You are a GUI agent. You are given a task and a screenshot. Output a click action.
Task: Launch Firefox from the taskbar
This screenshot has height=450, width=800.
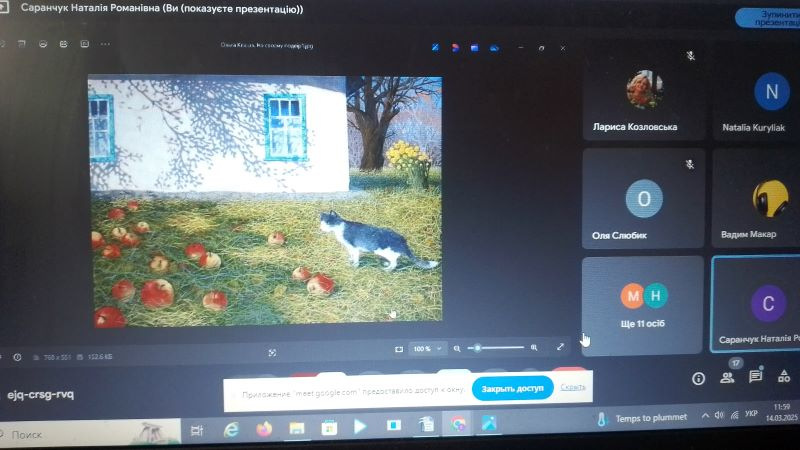[264, 429]
